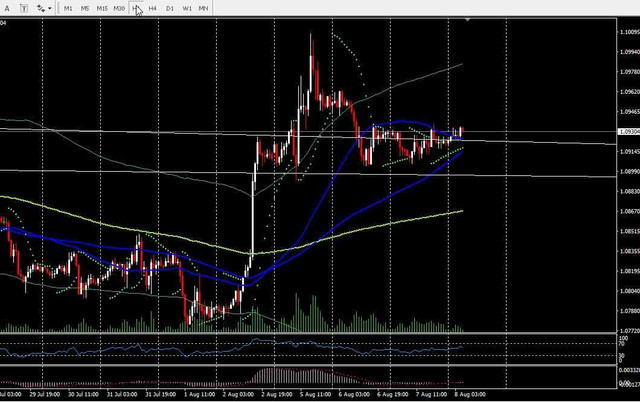Viewport: 640px width, 402px height.
Task: Select the MN monthly timeframe
Action: pos(203,8)
